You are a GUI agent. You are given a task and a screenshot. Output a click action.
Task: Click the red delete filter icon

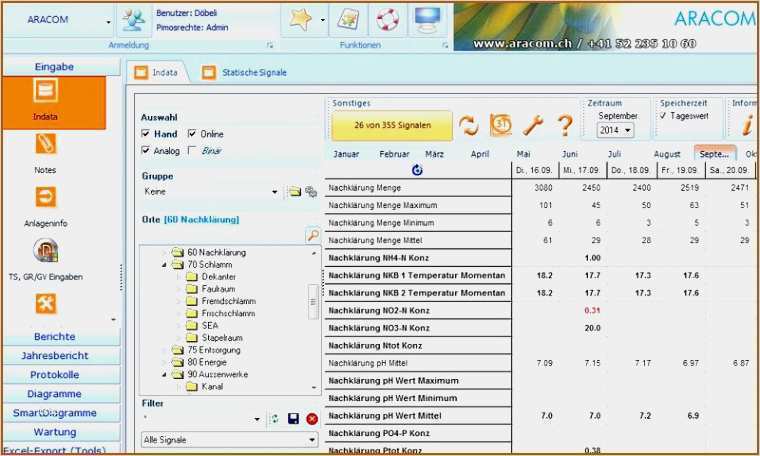312,419
